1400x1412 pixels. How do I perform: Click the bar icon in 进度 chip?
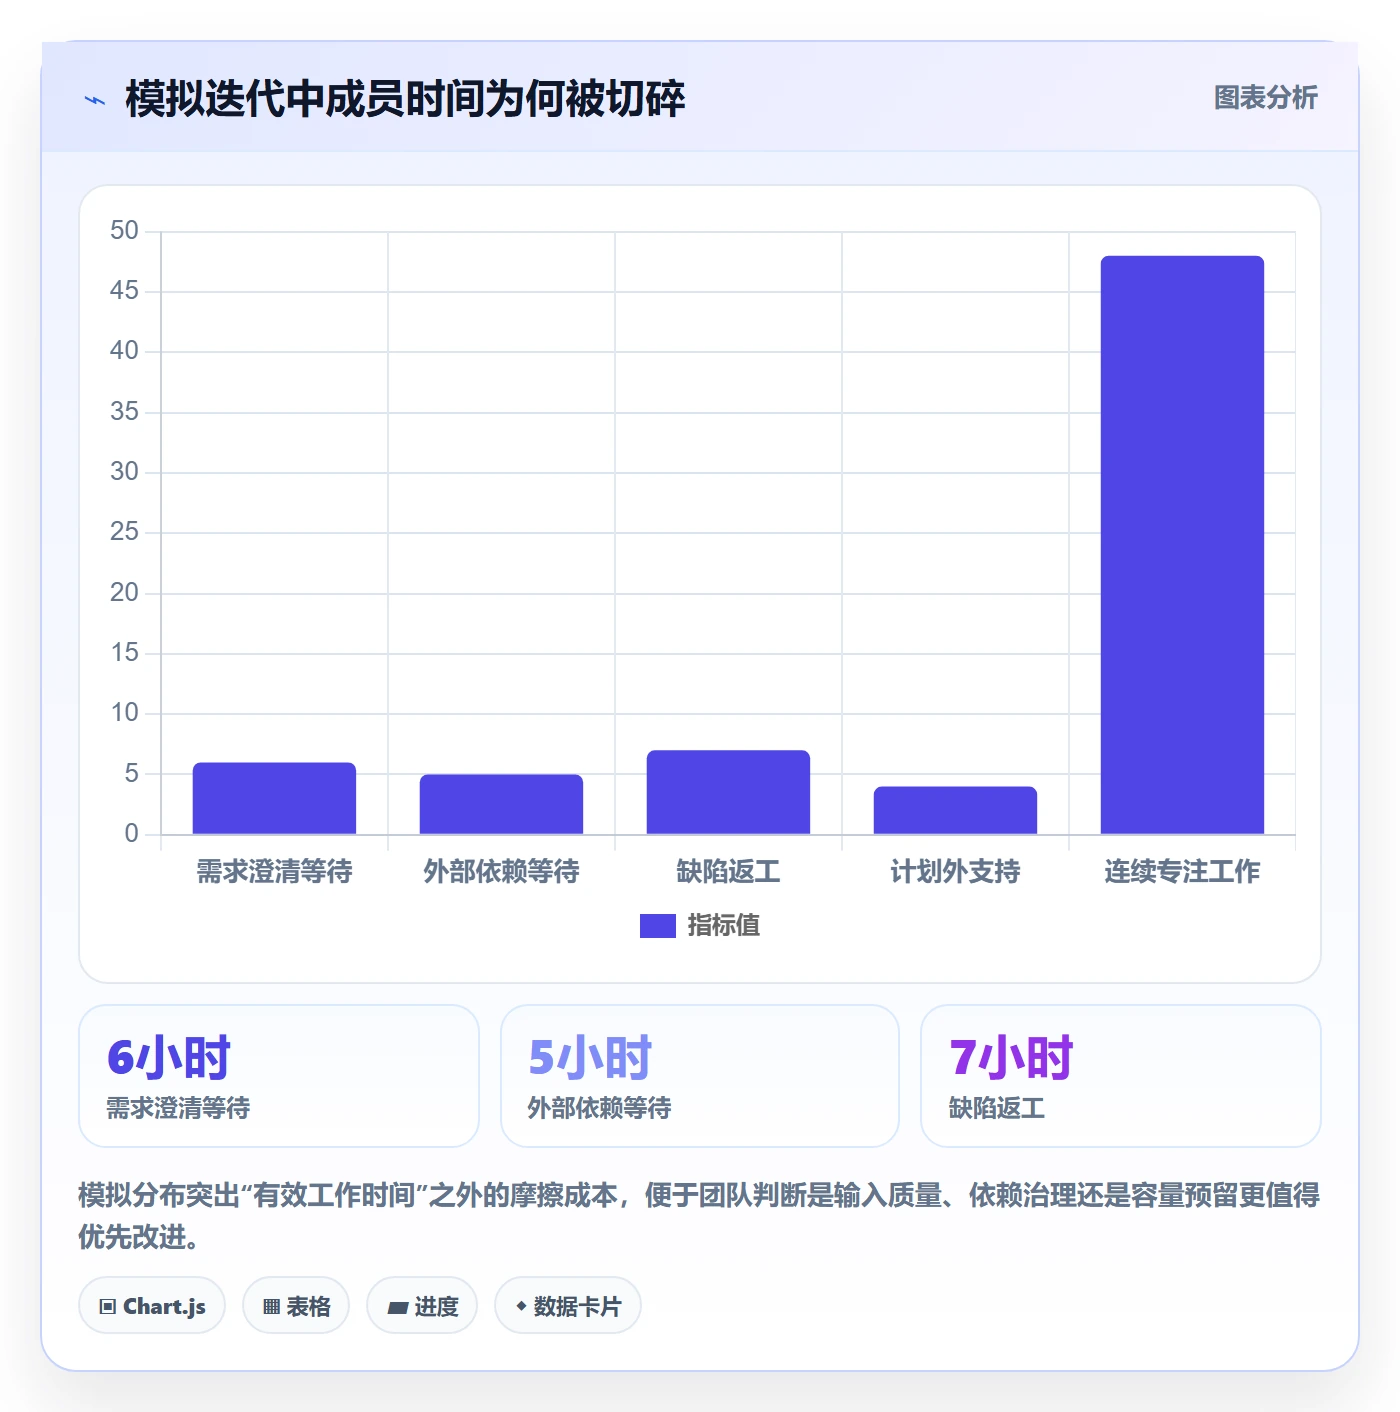[397, 1307]
